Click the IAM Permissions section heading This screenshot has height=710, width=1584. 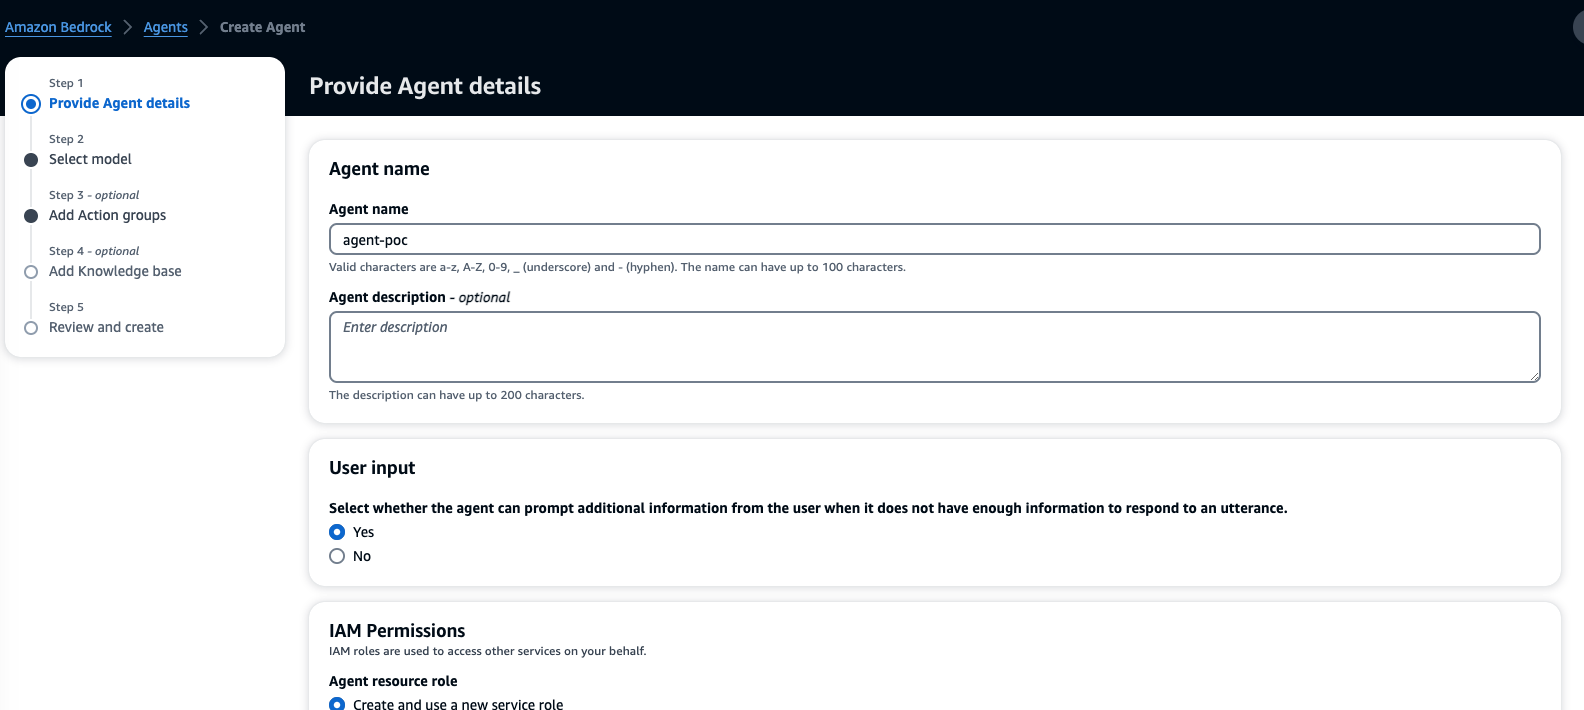(397, 630)
